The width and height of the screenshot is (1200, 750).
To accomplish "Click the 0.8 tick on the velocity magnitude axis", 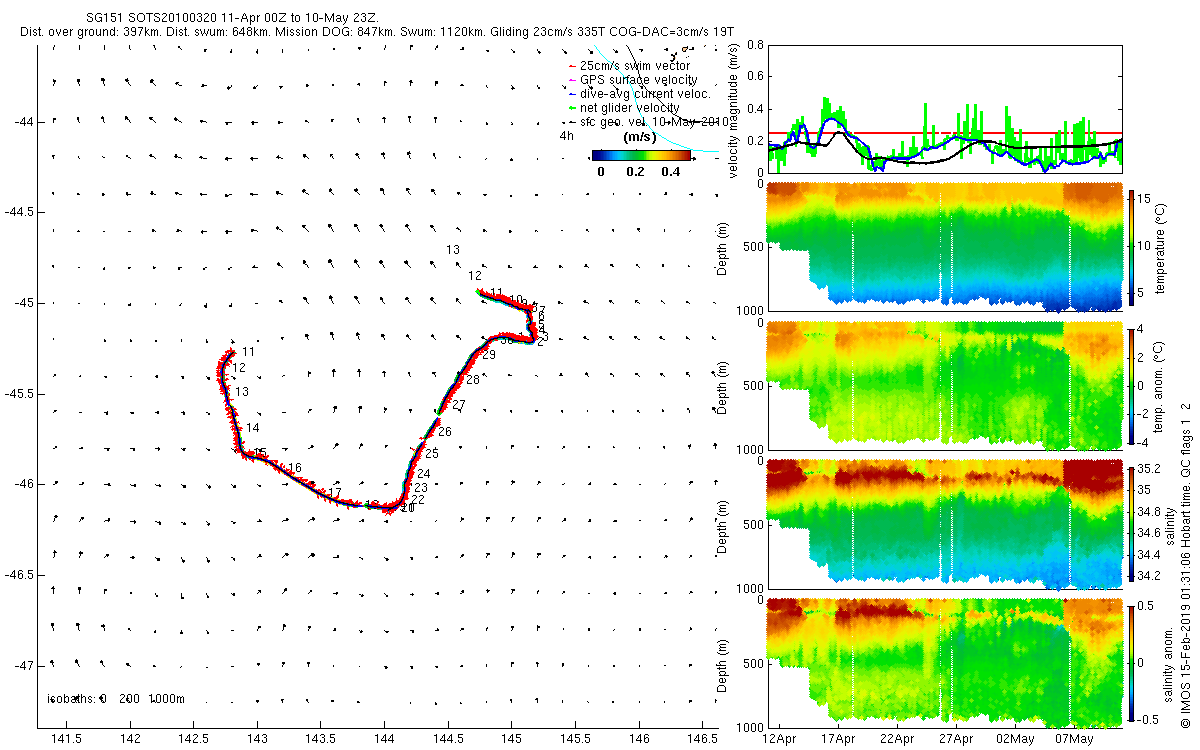I will (756, 45).
